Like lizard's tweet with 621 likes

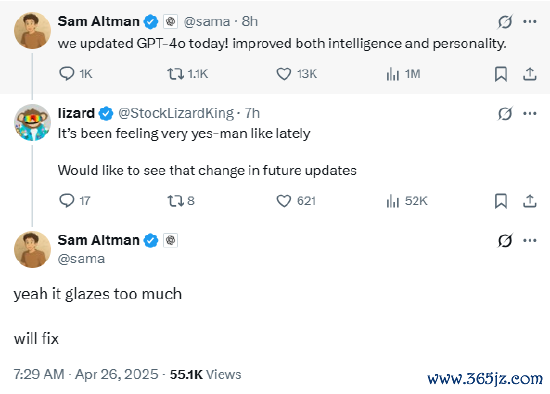(283, 201)
